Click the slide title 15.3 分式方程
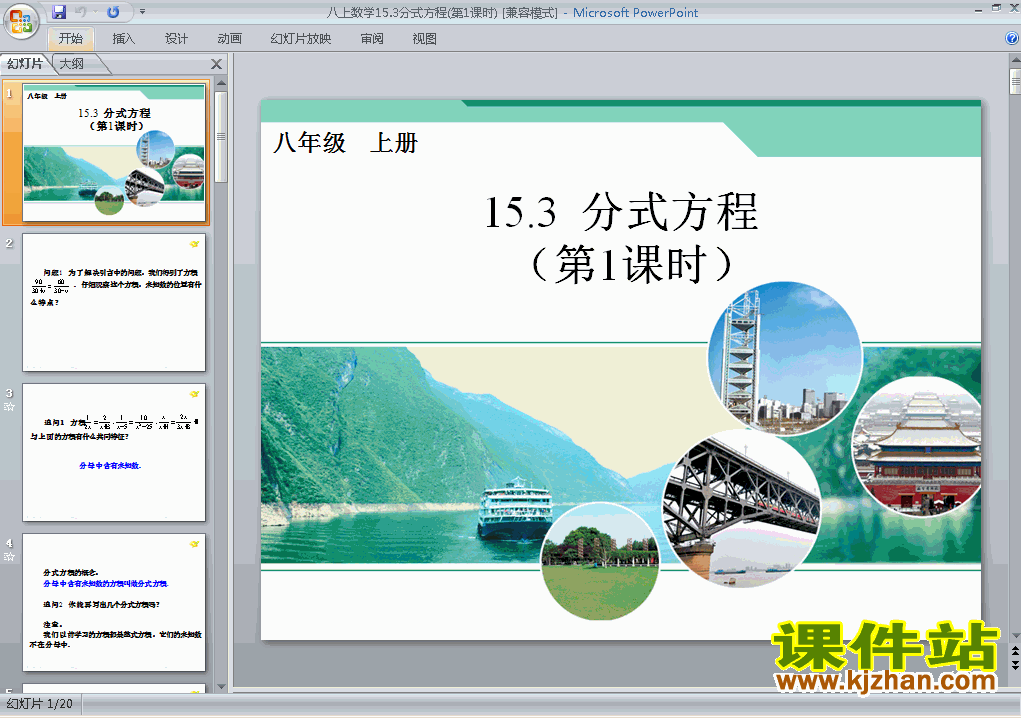Screen dimensions: 1021x718 tap(621, 212)
